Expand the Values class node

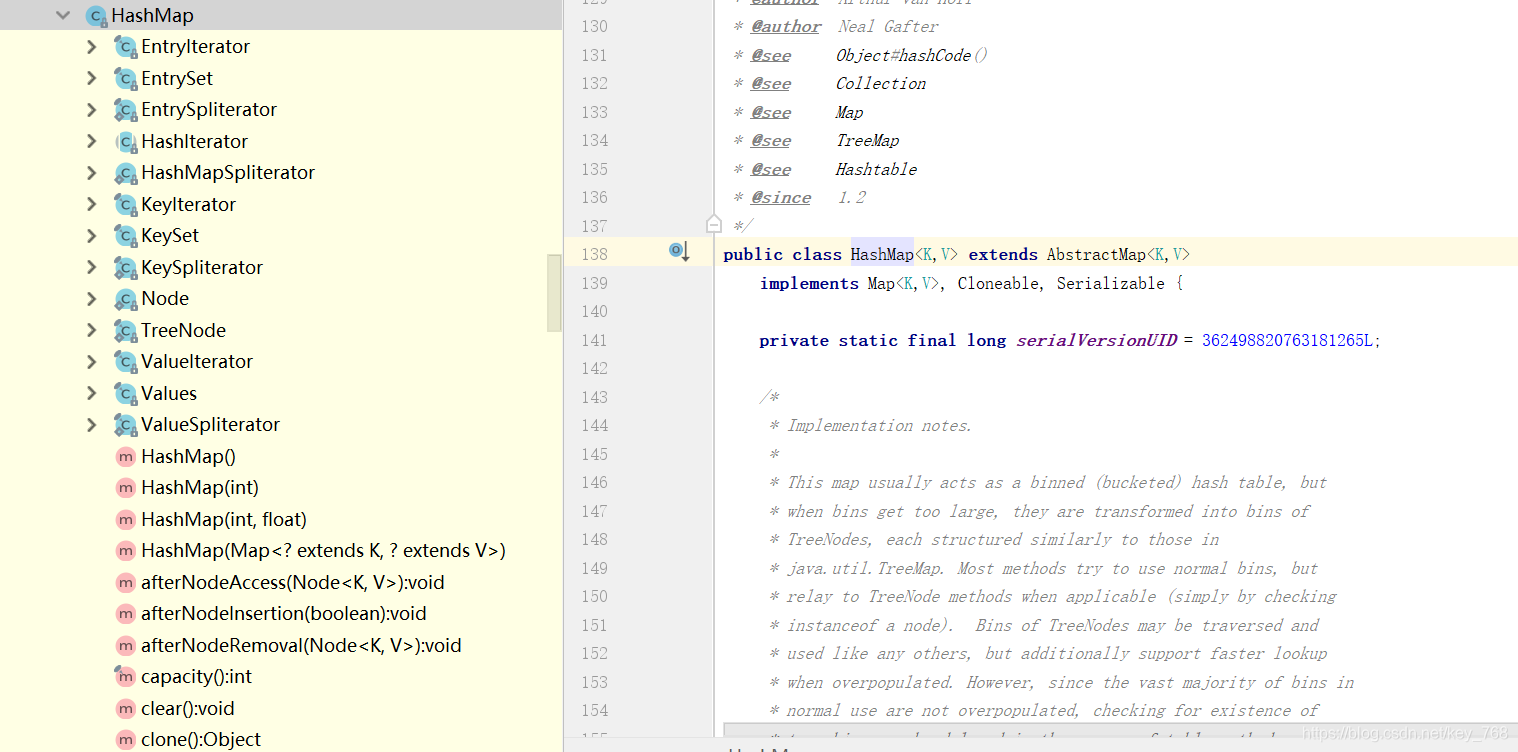(92, 393)
